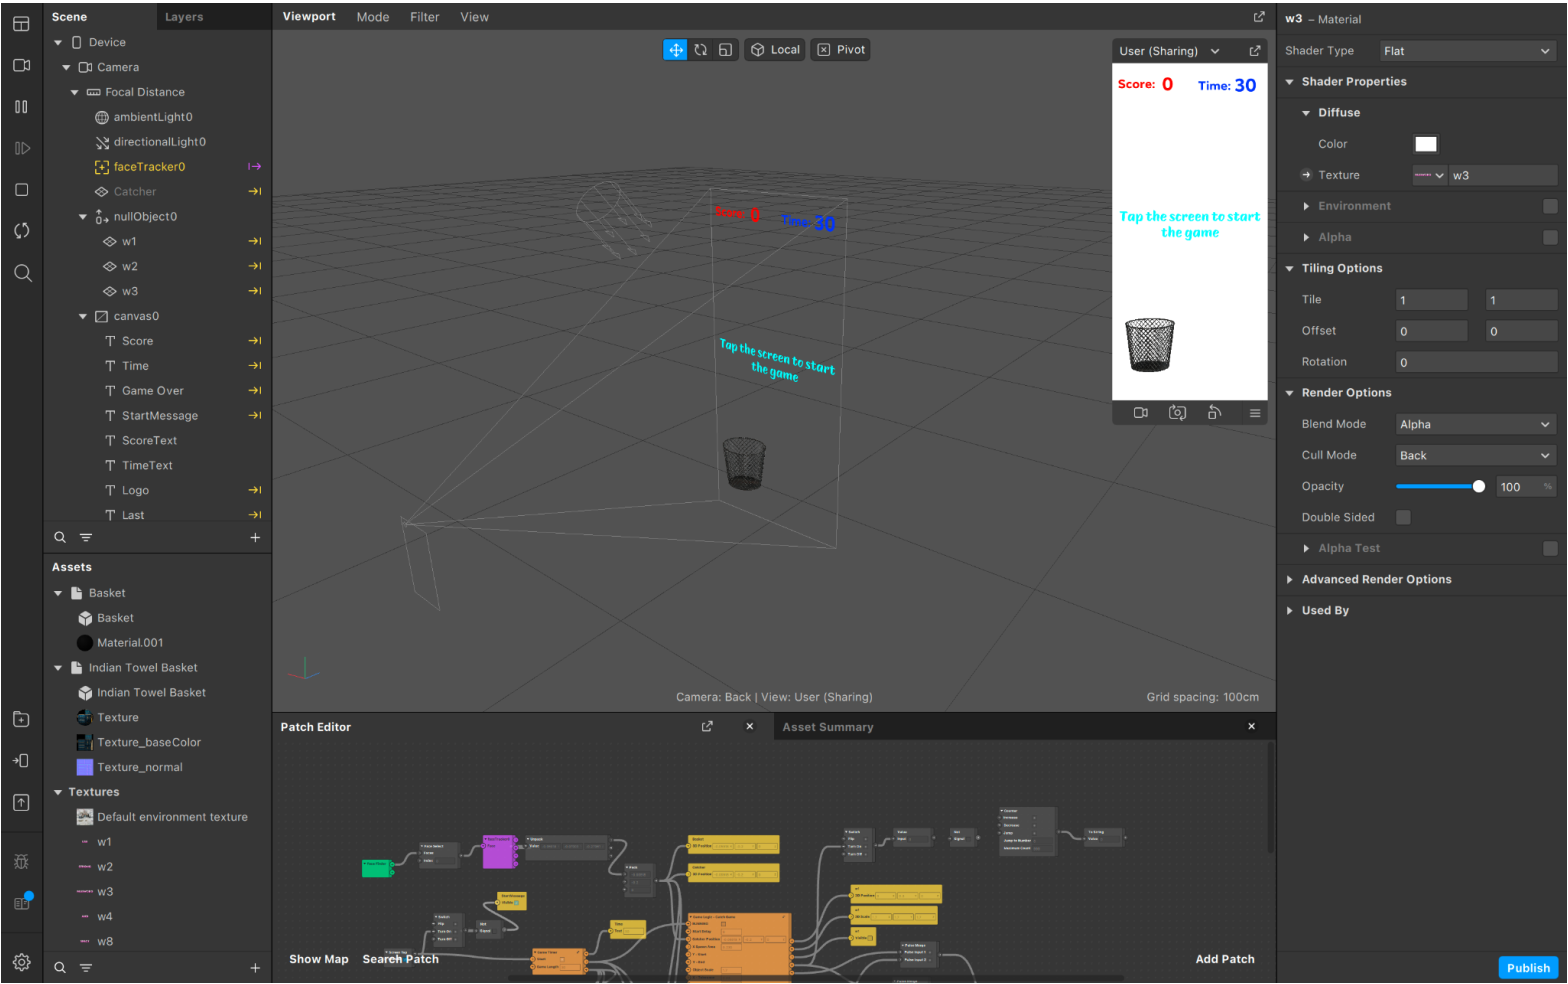Pause the effect from left sidebar
Screen dimensions: 1568x984
tap(21, 107)
